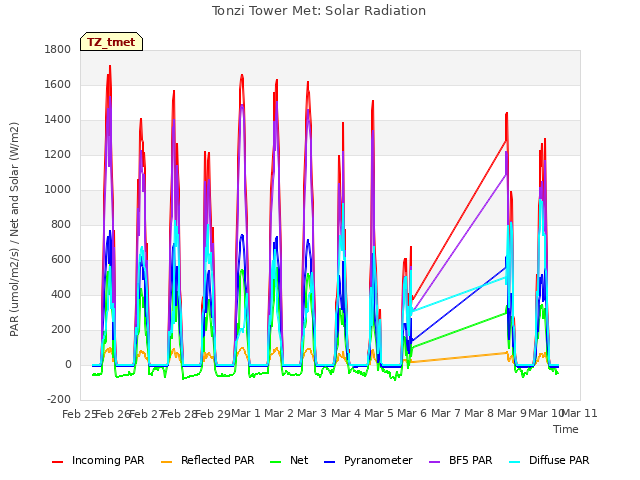Click the y-axis label PAR / Net and Solar
The width and height of the screenshot is (640, 480).
click(14, 229)
